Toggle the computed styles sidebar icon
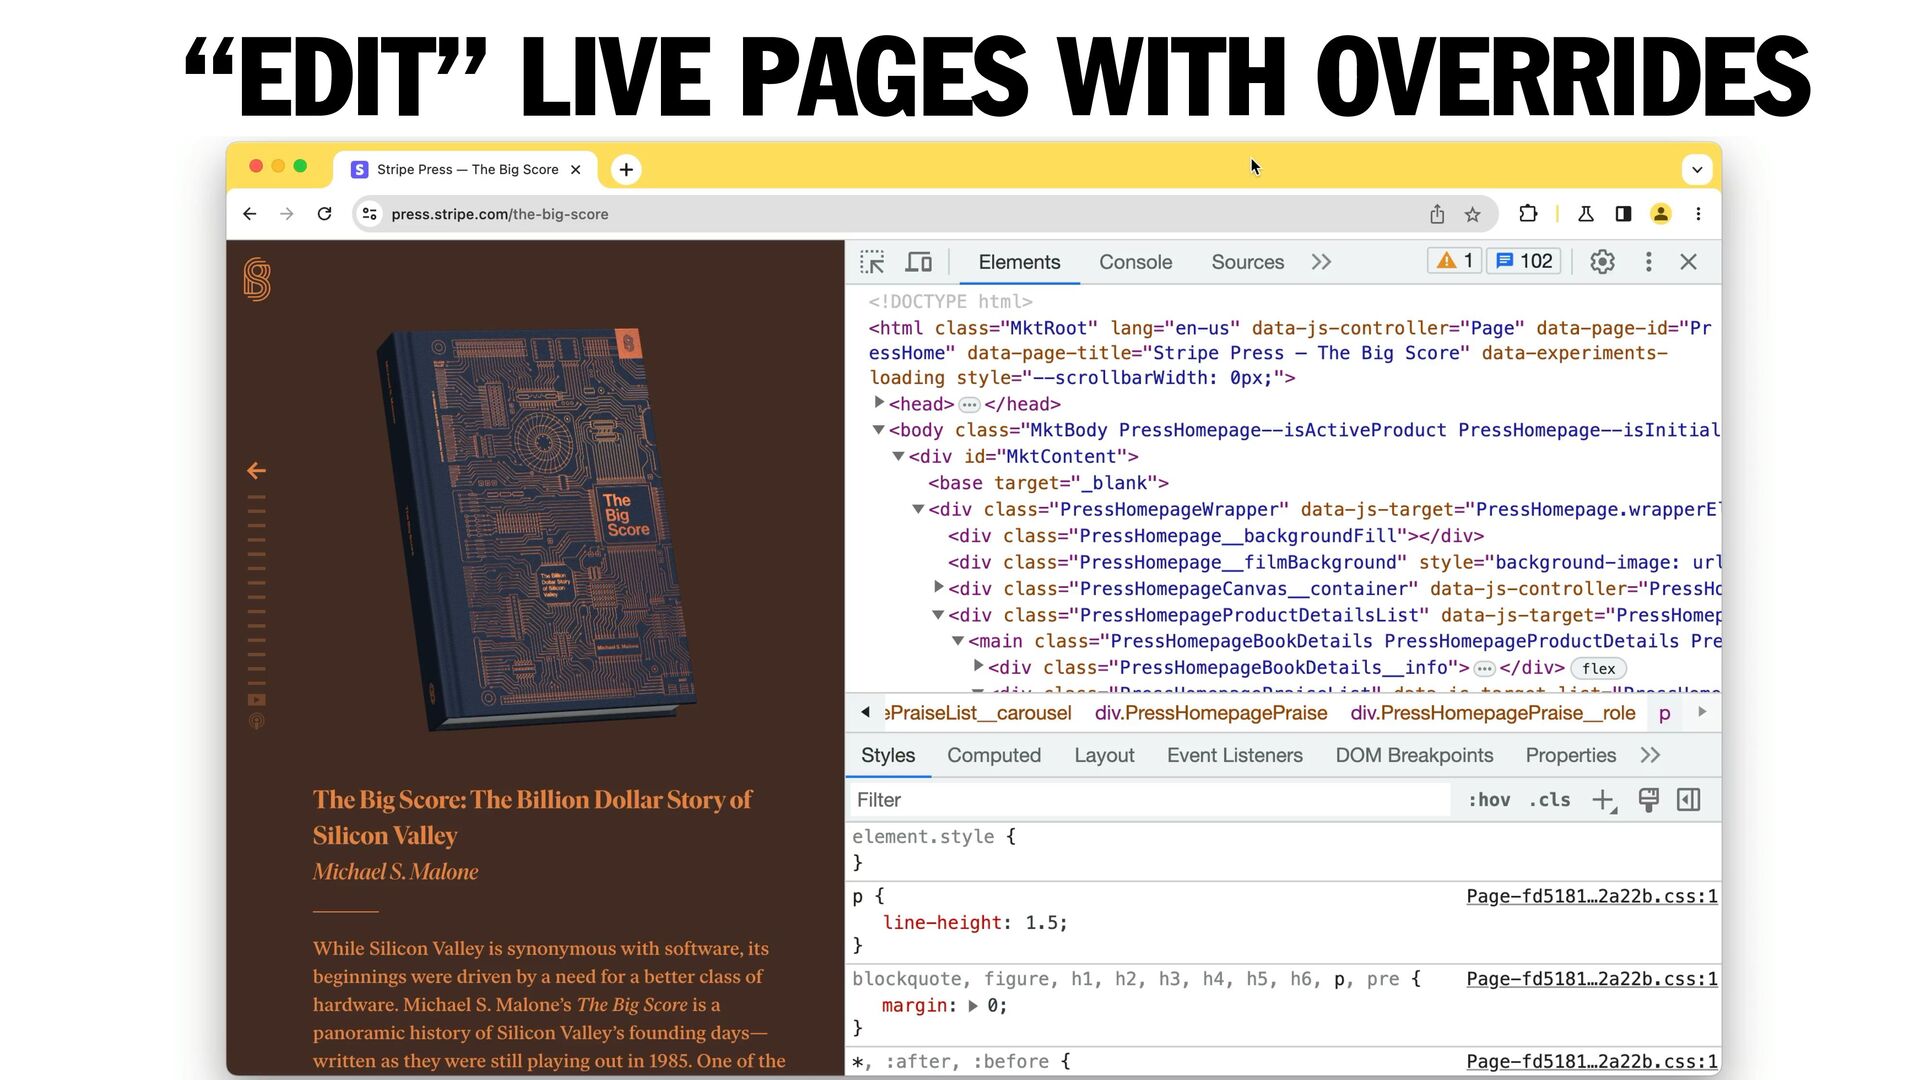The image size is (1920, 1080). [1689, 800]
